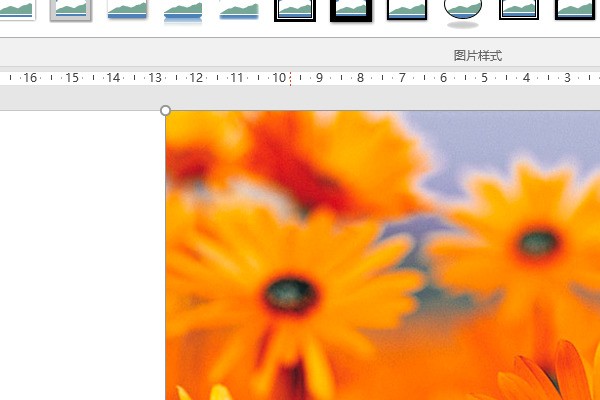Apply the soft-edge rectangle picture style

(239, 10)
